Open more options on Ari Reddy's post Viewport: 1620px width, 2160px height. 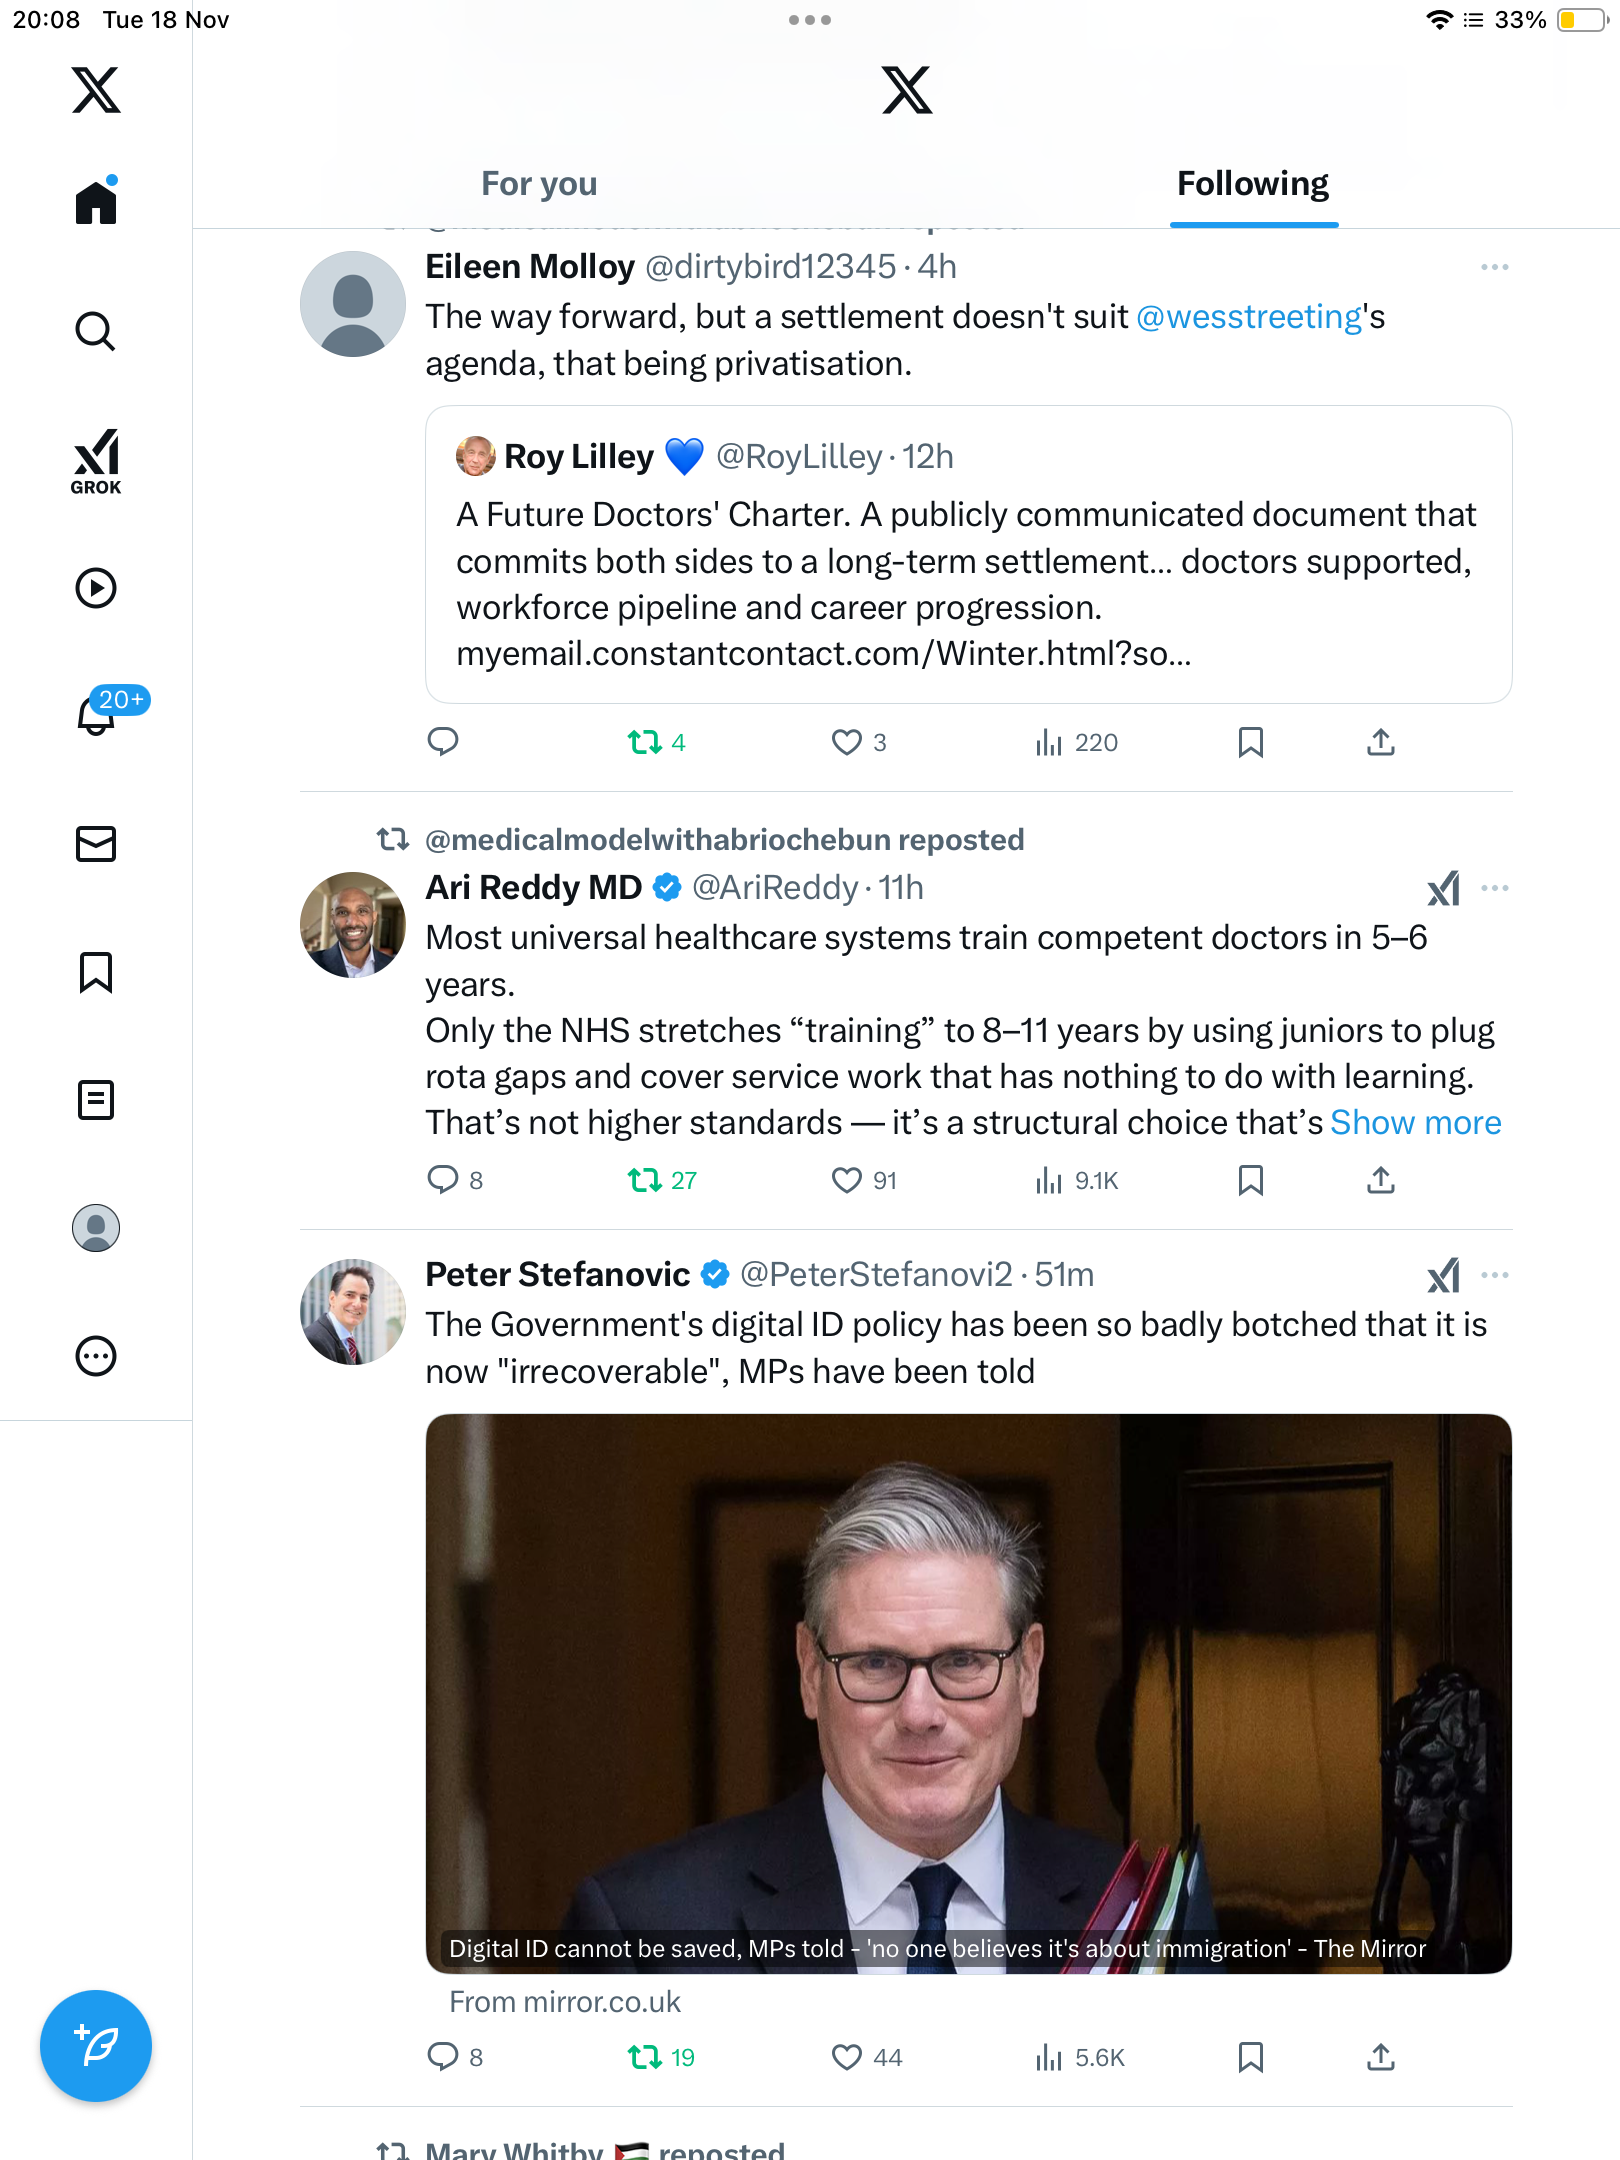coord(1494,888)
